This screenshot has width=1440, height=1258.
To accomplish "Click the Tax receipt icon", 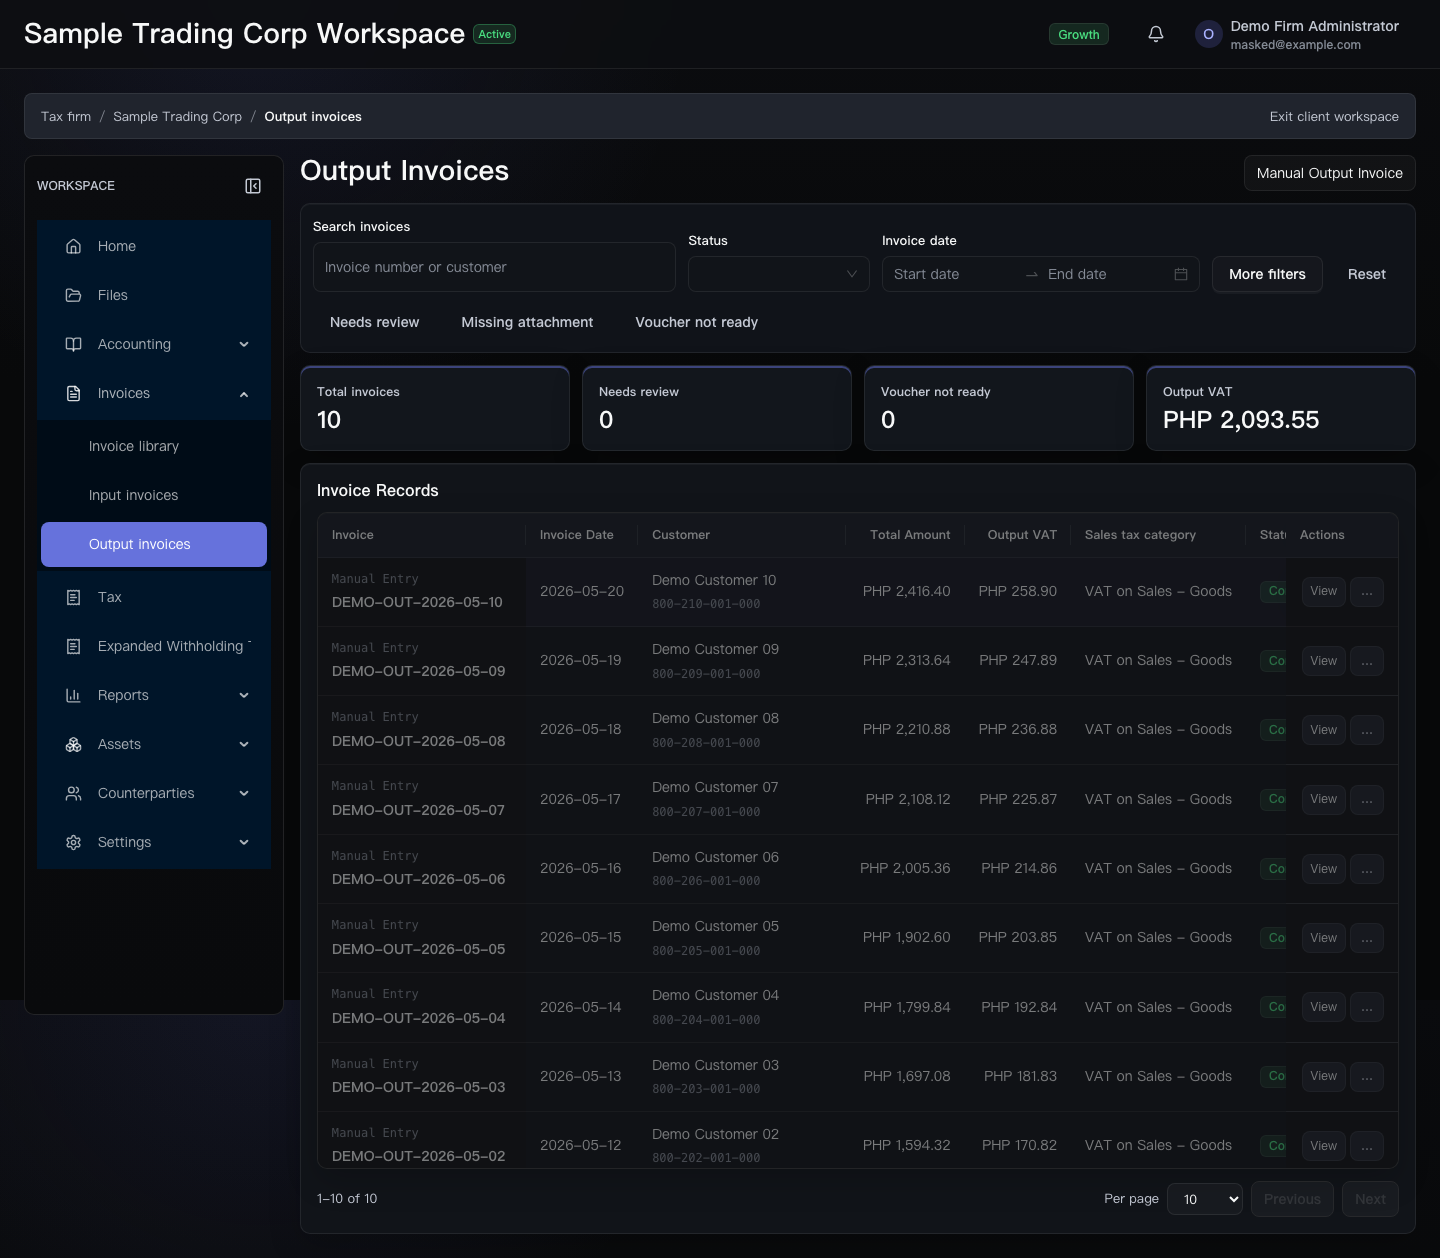I will pyautogui.click(x=73, y=597).
